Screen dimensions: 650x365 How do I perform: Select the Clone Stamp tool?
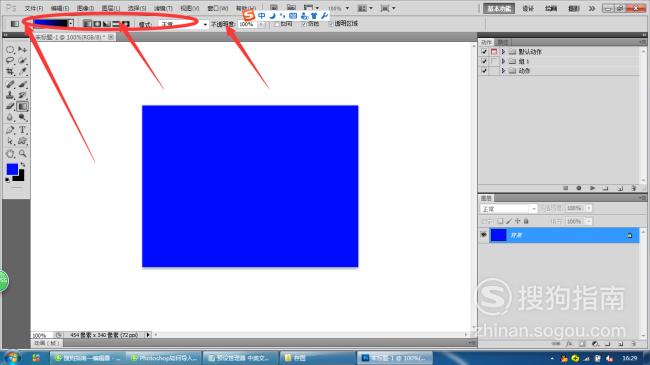pyautogui.click(x=10, y=95)
